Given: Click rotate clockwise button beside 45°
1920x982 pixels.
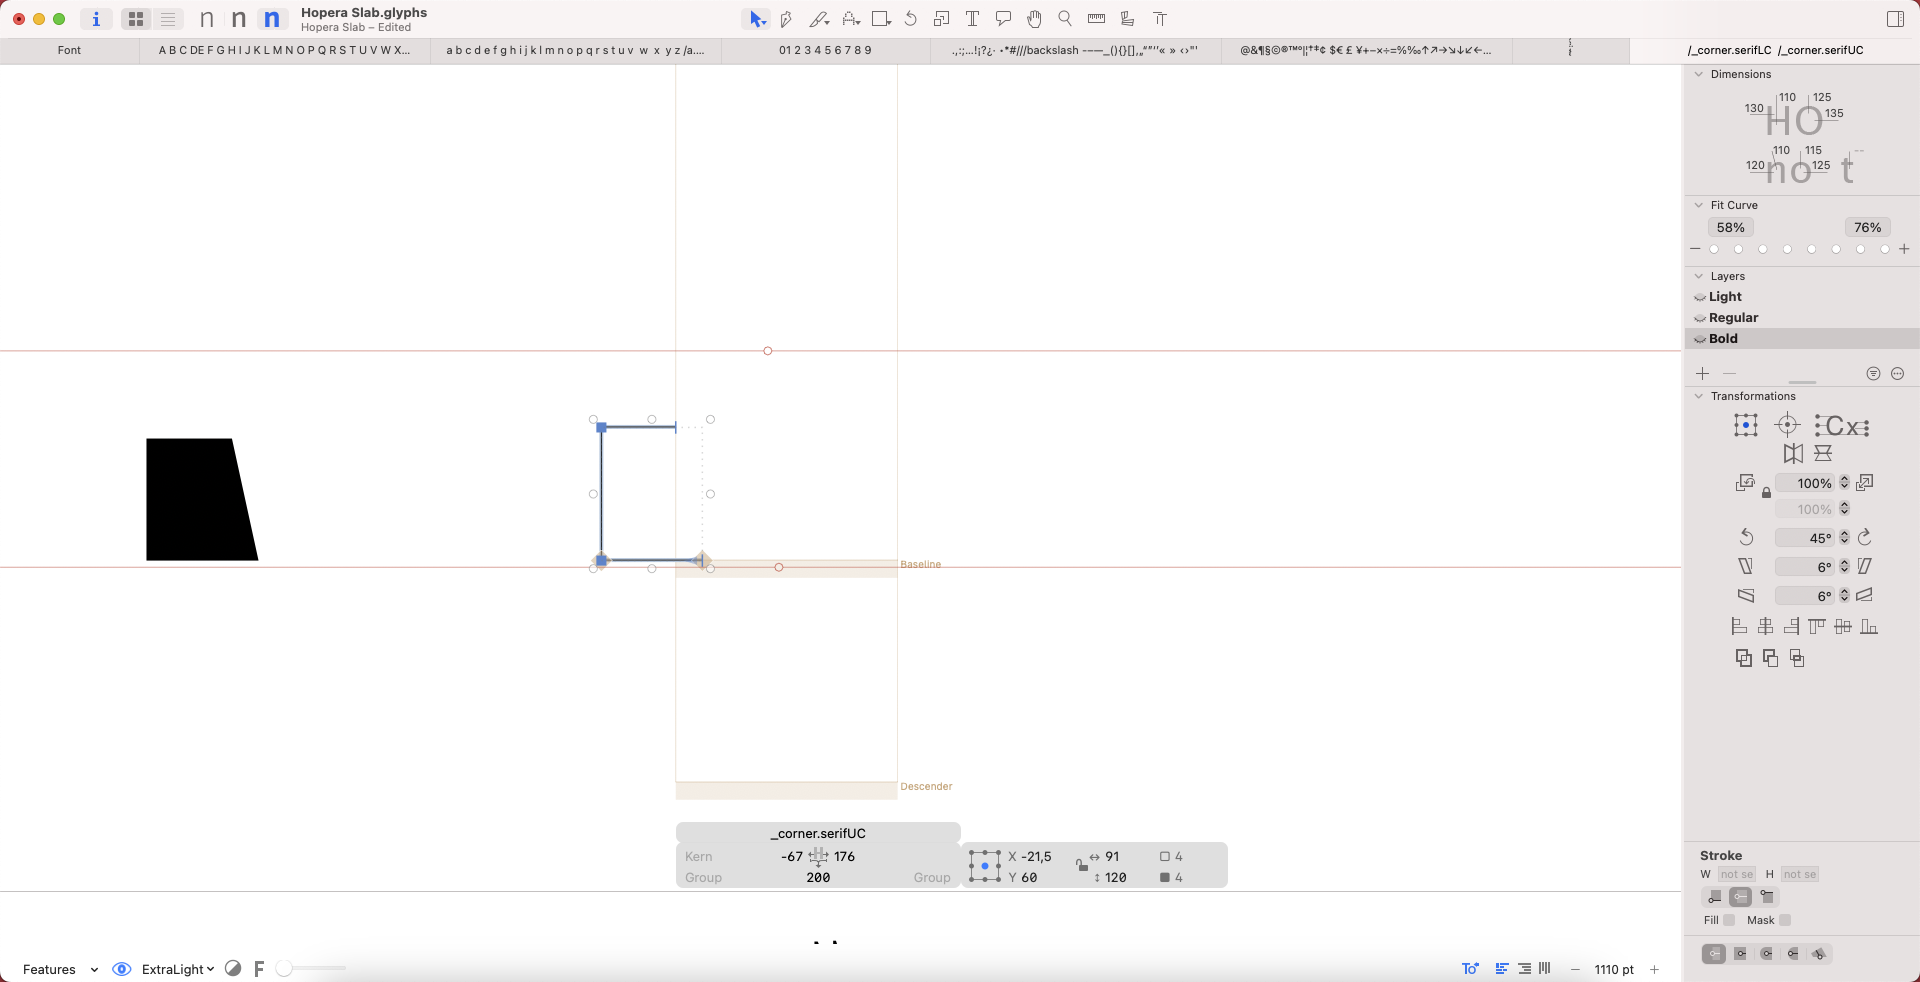Looking at the screenshot, I should pos(1865,538).
